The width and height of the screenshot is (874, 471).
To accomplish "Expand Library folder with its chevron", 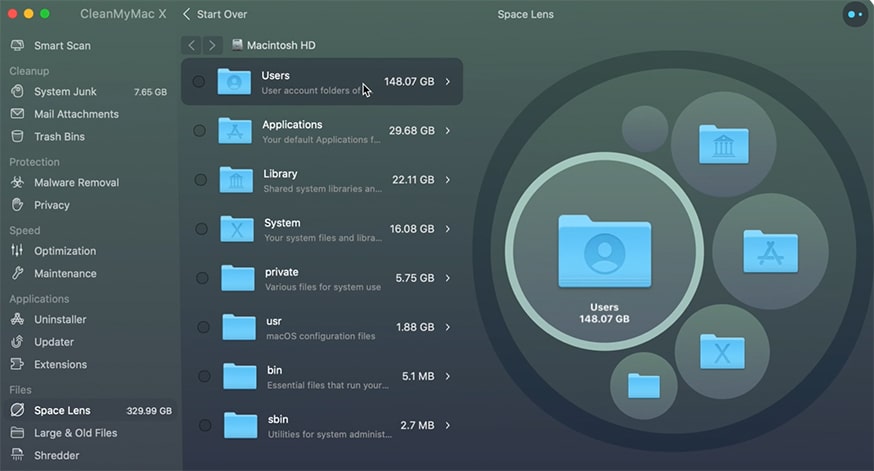I will (448, 179).
